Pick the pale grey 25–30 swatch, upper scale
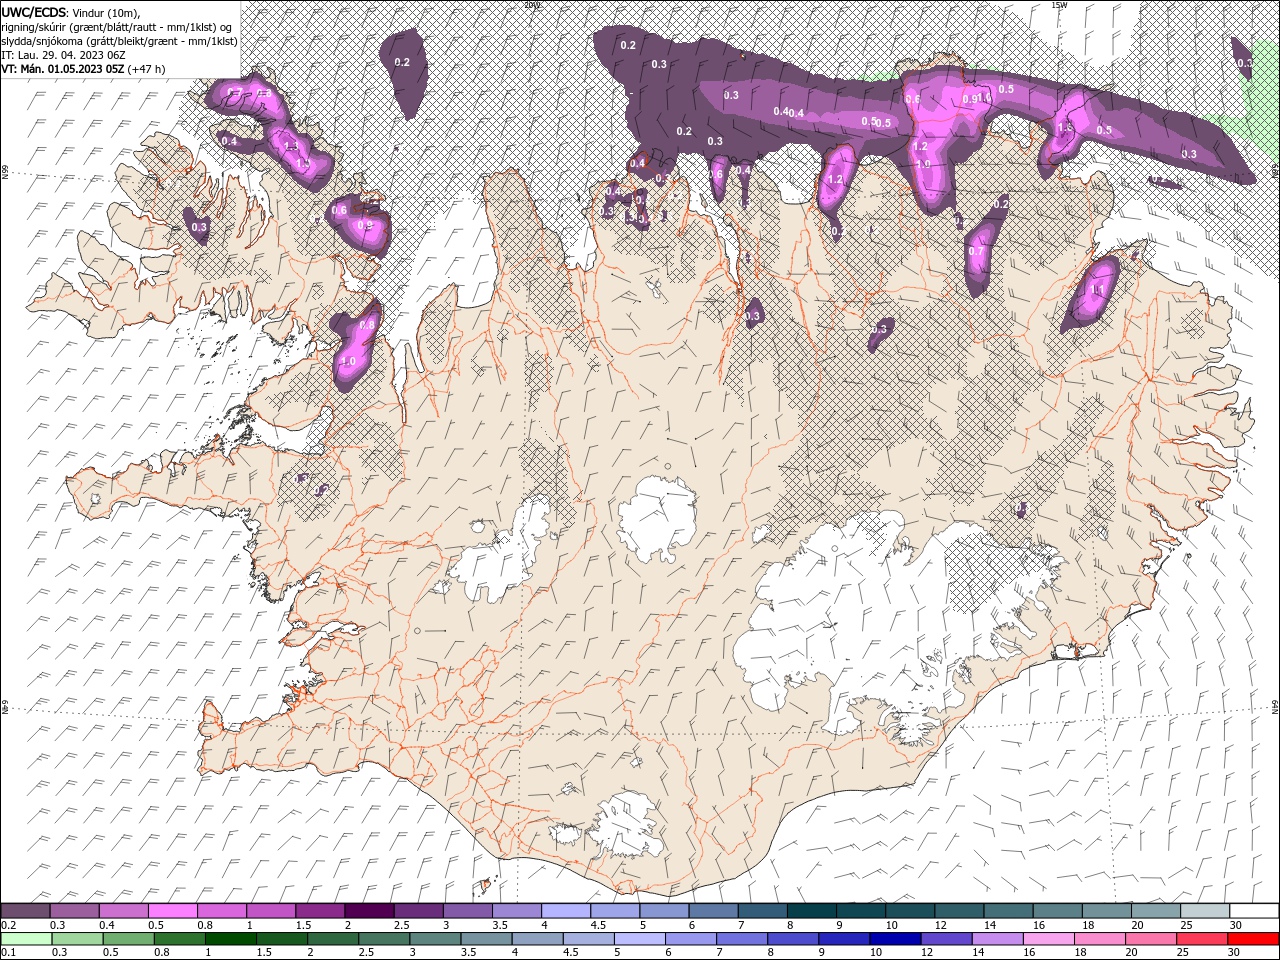This screenshot has width=1280, height=960. pos(1204,911)
